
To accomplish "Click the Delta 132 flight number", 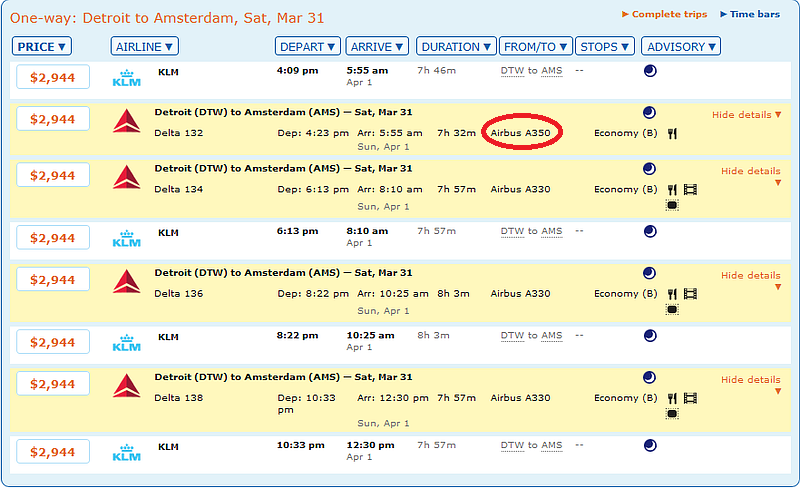I will pos(179,133).
